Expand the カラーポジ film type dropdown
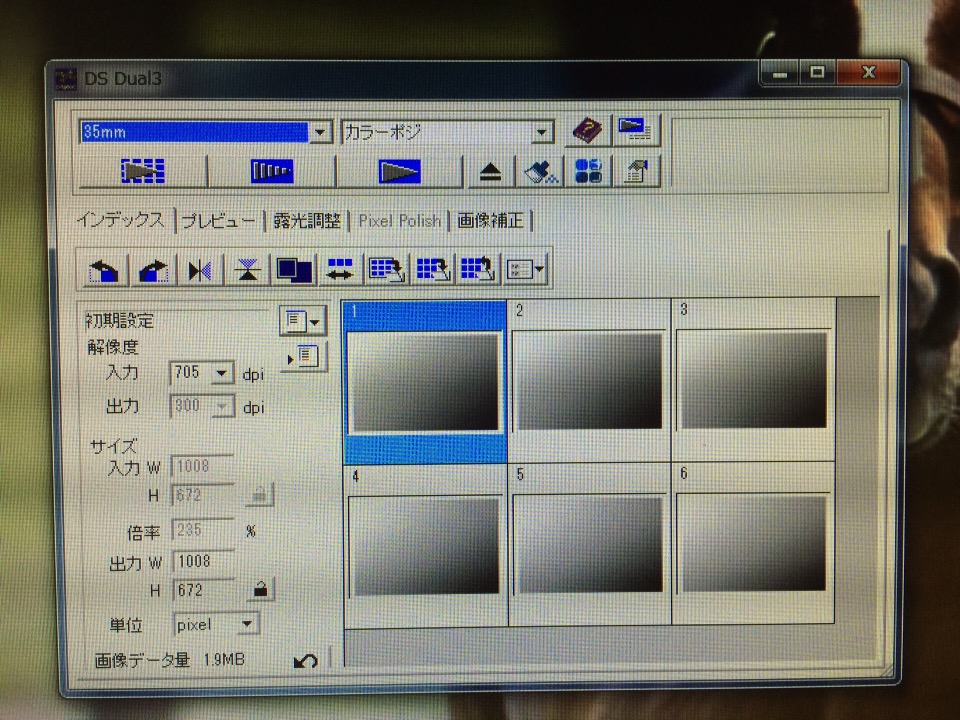 pyautogui.click(x=543, y=132)
